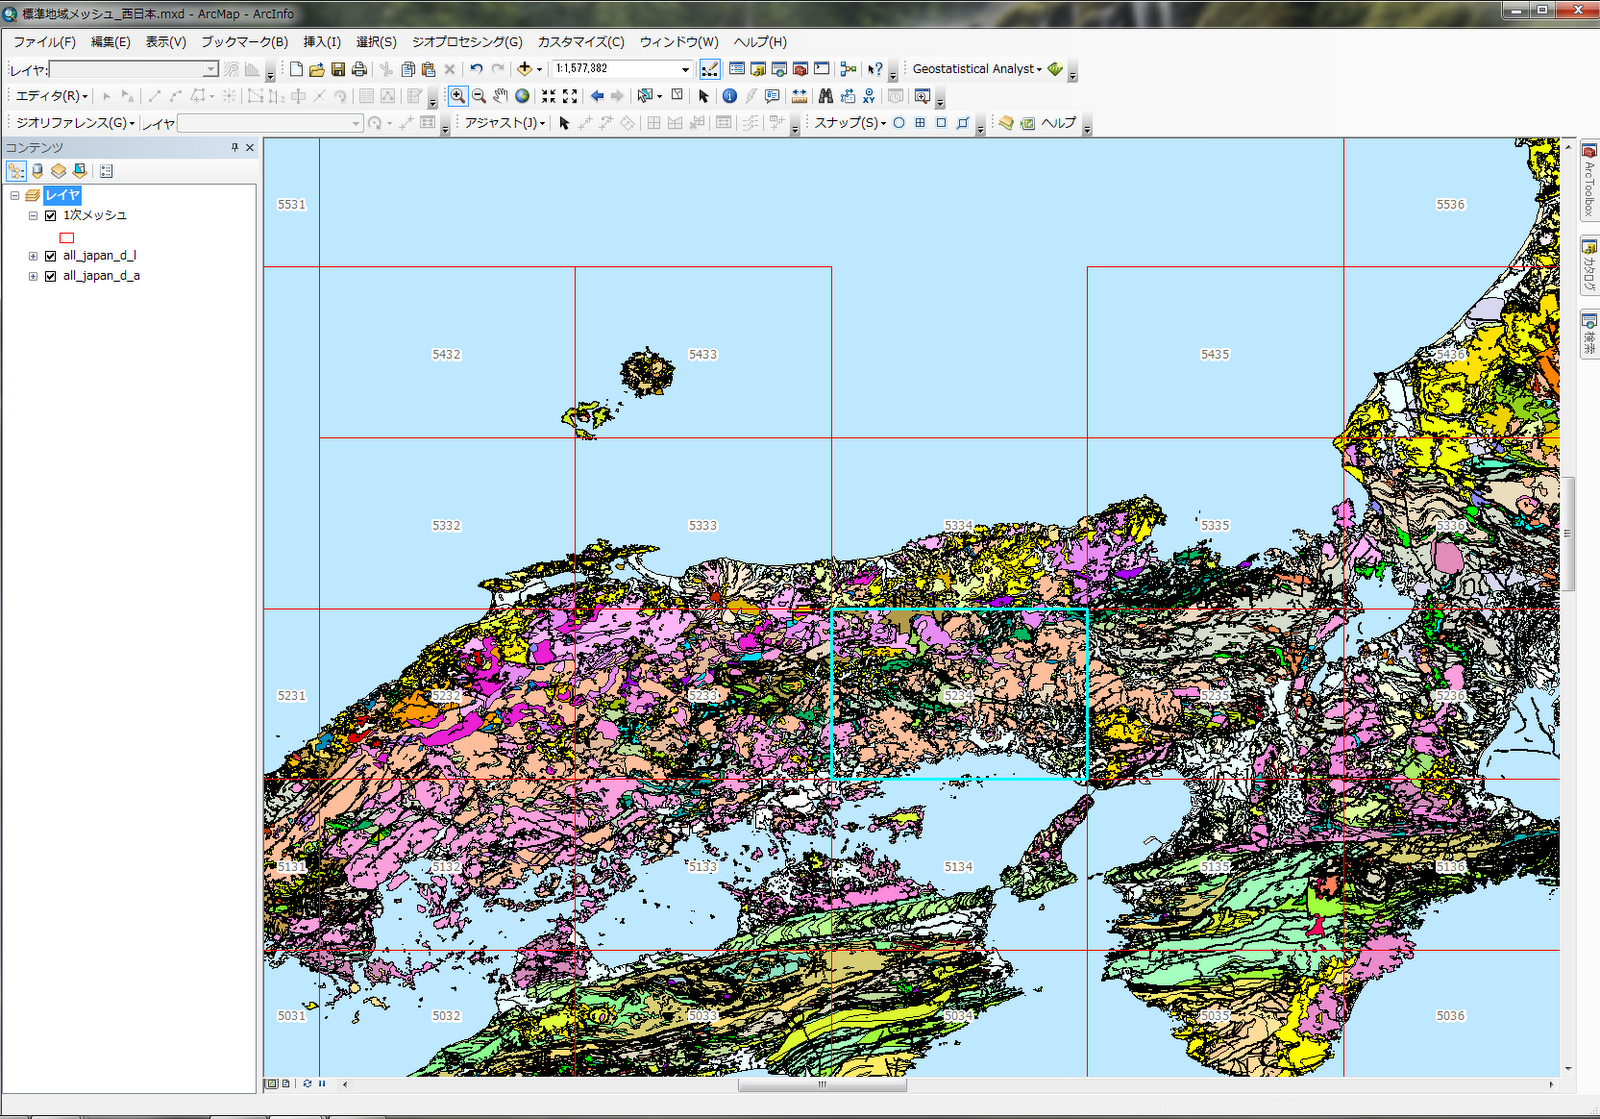The image size is (1600, 1119).
Task: Open the map scale dropdown list
Action: (685, 69)
